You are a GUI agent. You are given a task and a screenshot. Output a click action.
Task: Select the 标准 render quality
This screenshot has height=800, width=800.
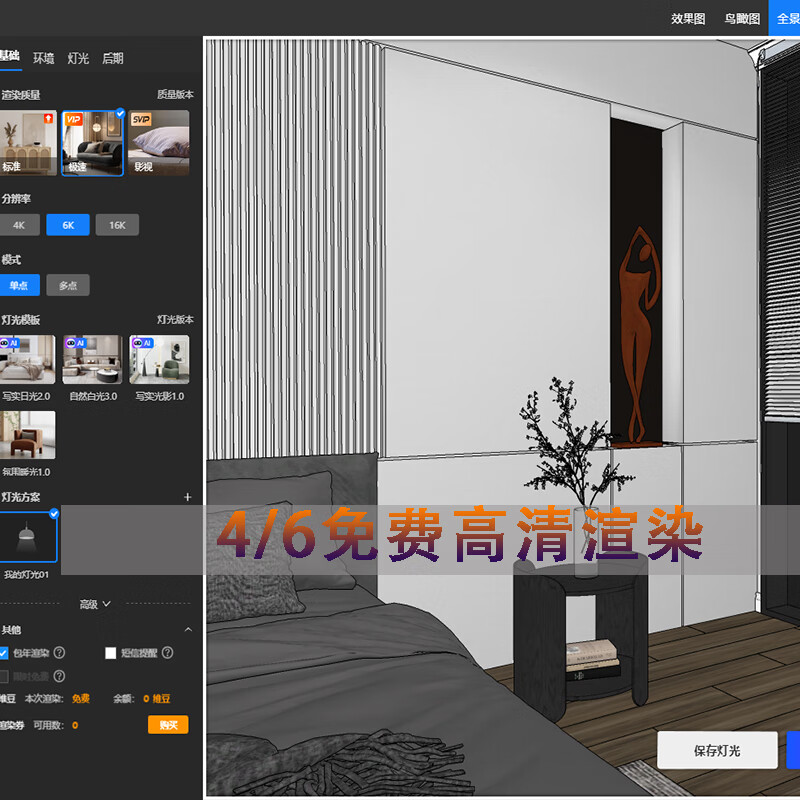click(27, 142)
